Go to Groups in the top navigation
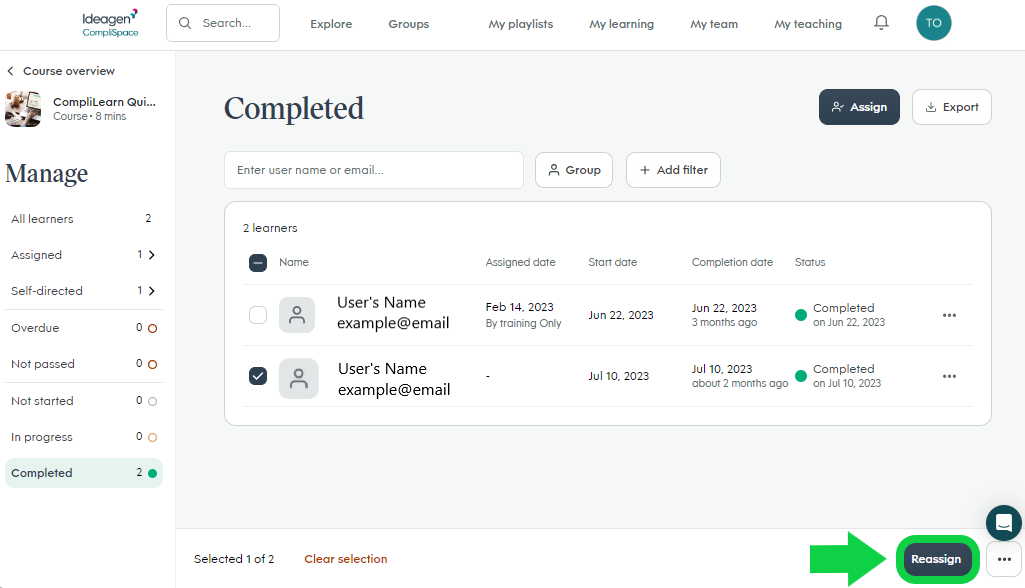The width and height of the screenshot is (1025, 588). pyautogui.click(x=409, y=24)
